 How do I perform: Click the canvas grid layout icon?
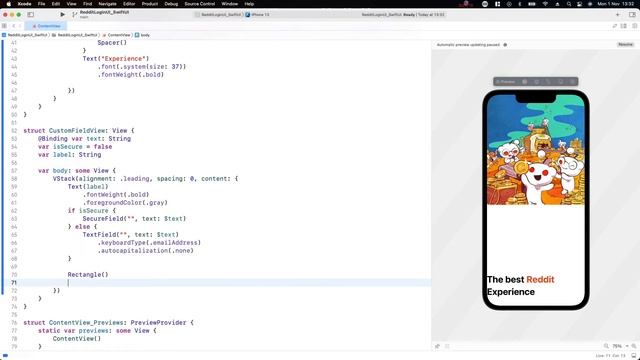click(x=447, y=346)
